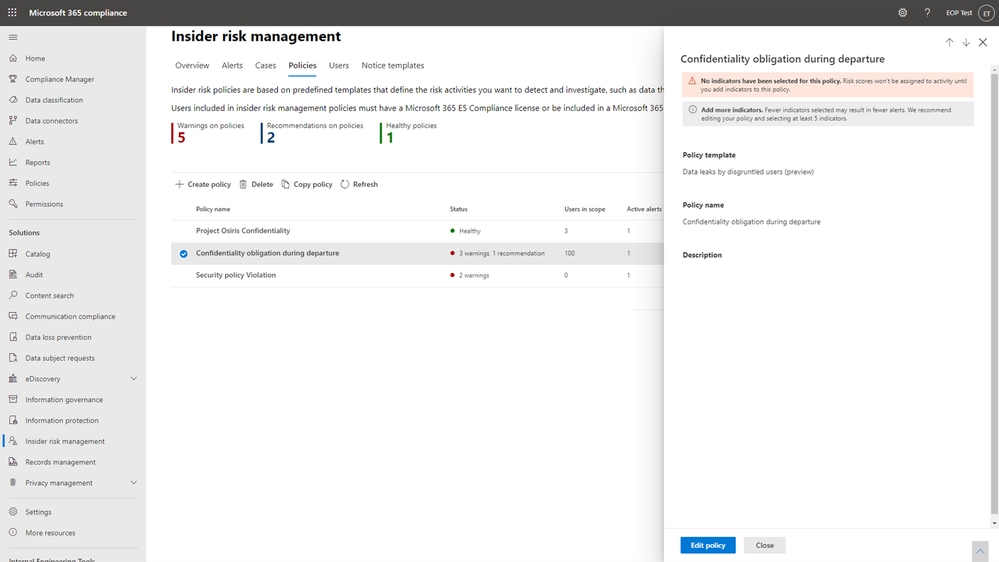Image resolution: width=999 pixels, height=562 pixels.
Task: Click the Data loss prevention icon
Action: click(x=13, y=337)
